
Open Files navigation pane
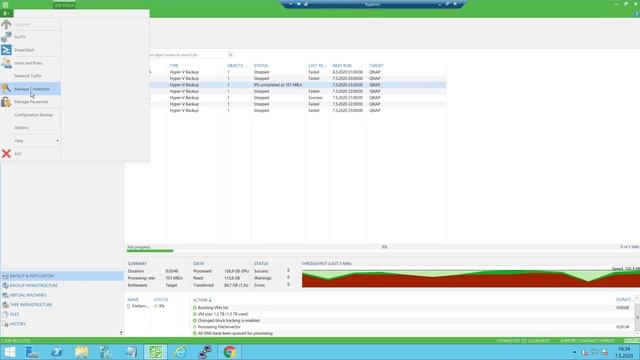pyautogui.click(x=62, y=314)
